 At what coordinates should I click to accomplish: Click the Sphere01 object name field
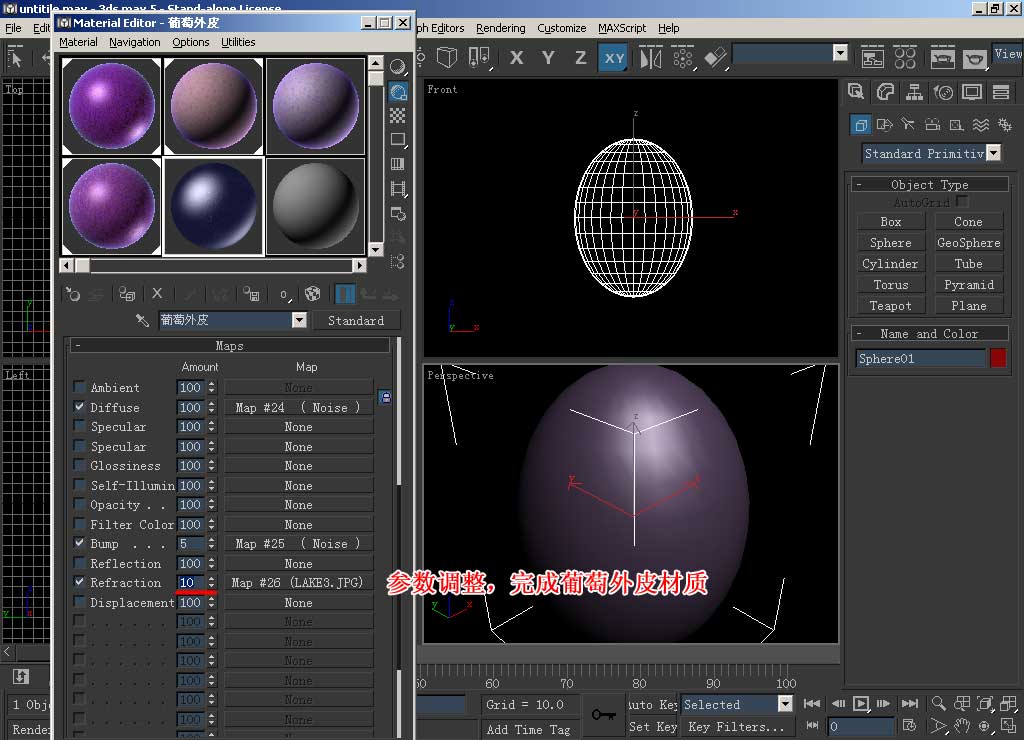pyautogui.click(x=920, y=359)
